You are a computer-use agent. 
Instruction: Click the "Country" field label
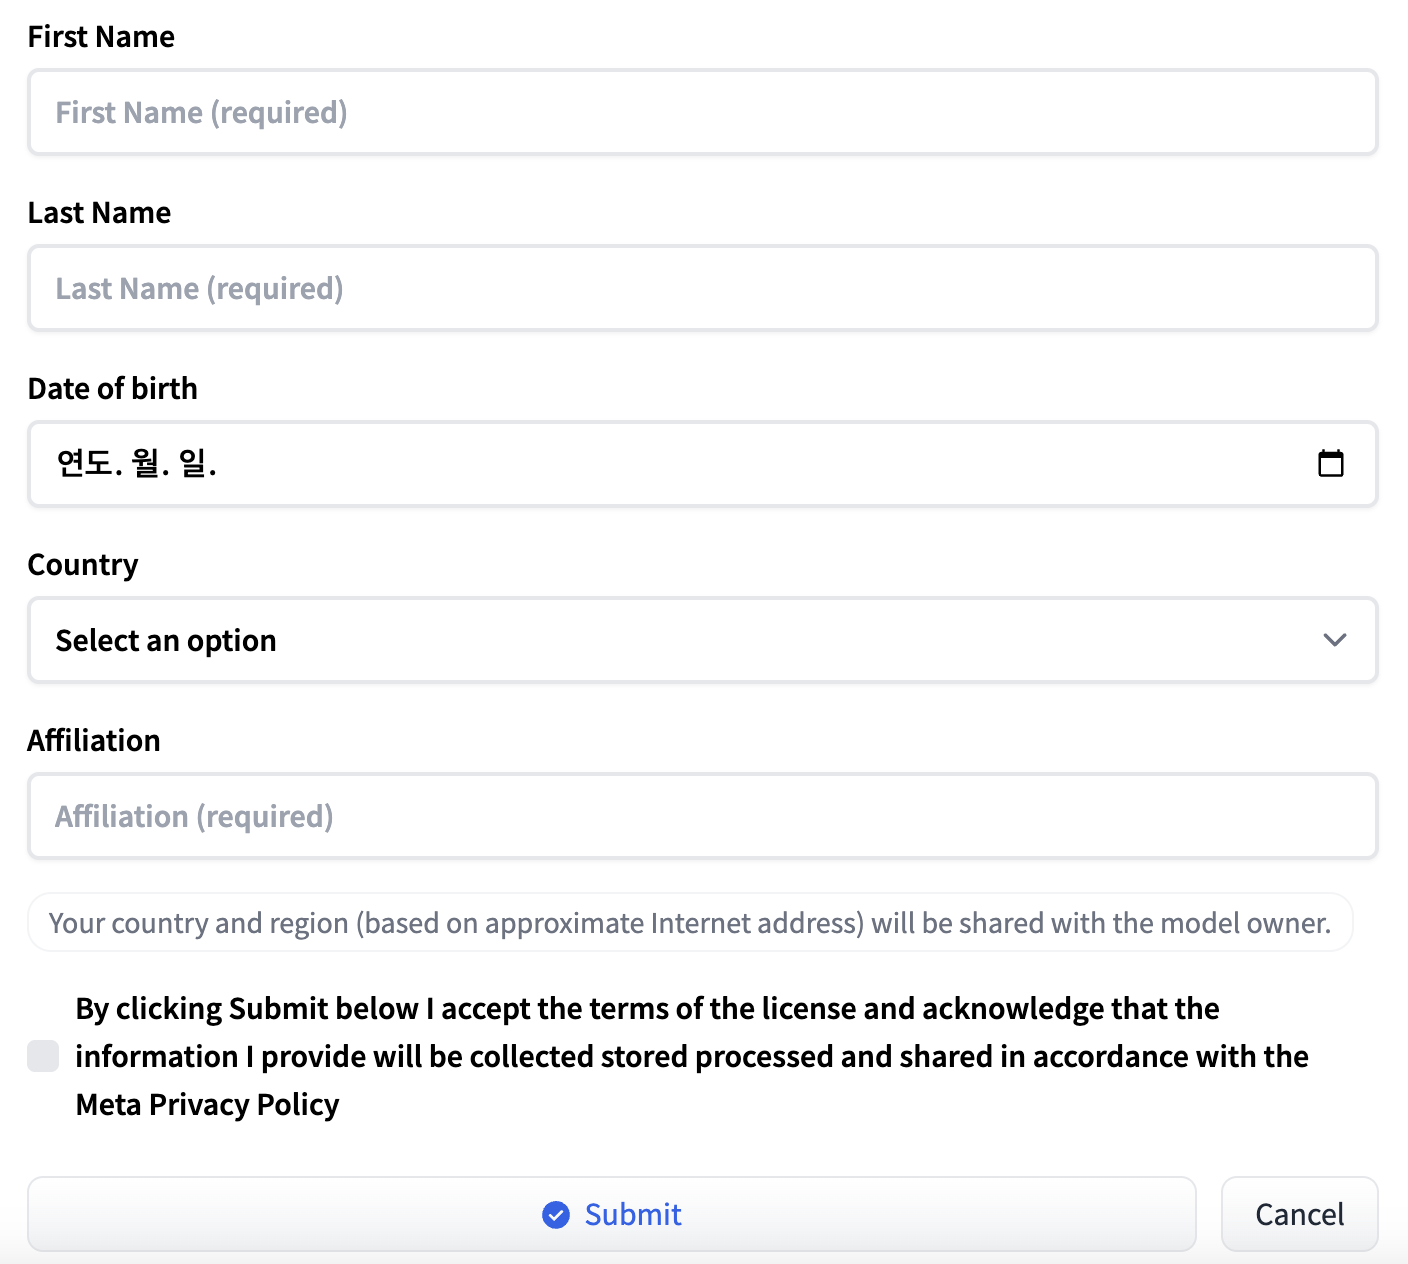(x=83, y=565)
